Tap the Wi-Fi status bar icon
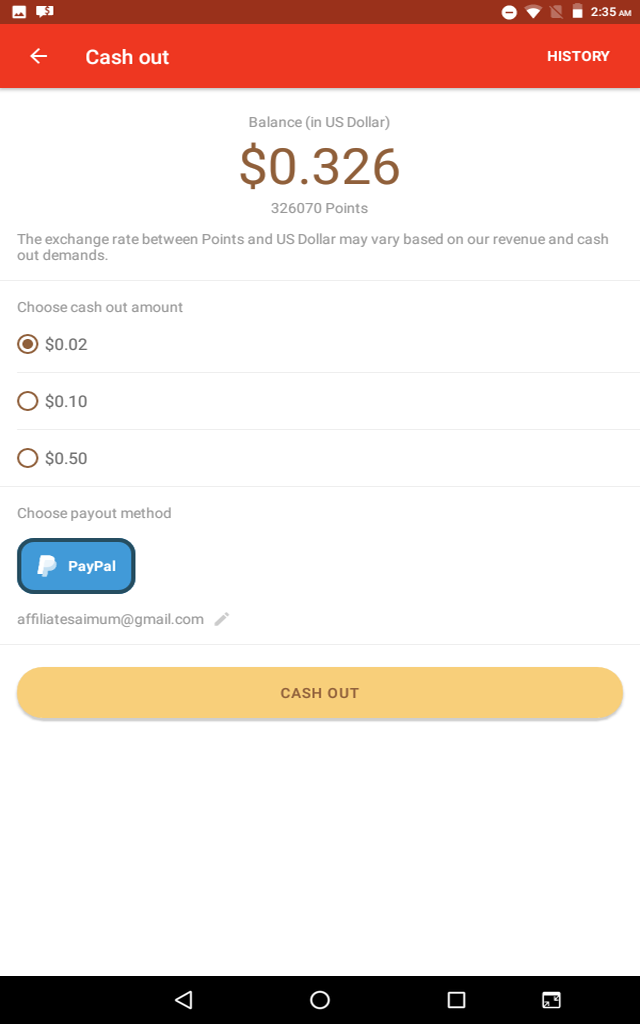Screen dimensions: 640x1024 [x=533, y=12]
